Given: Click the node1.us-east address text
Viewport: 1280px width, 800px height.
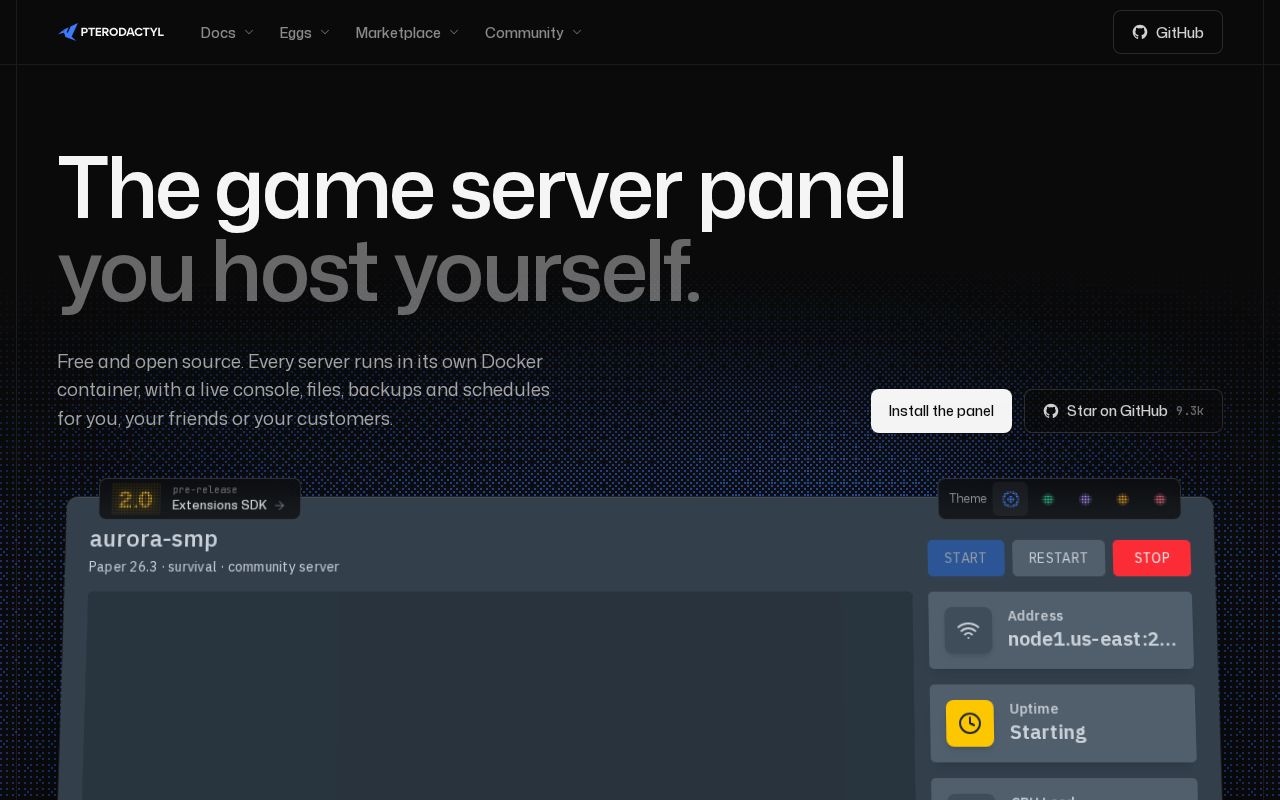Looking at the screenshot, I should (1092, 639).
